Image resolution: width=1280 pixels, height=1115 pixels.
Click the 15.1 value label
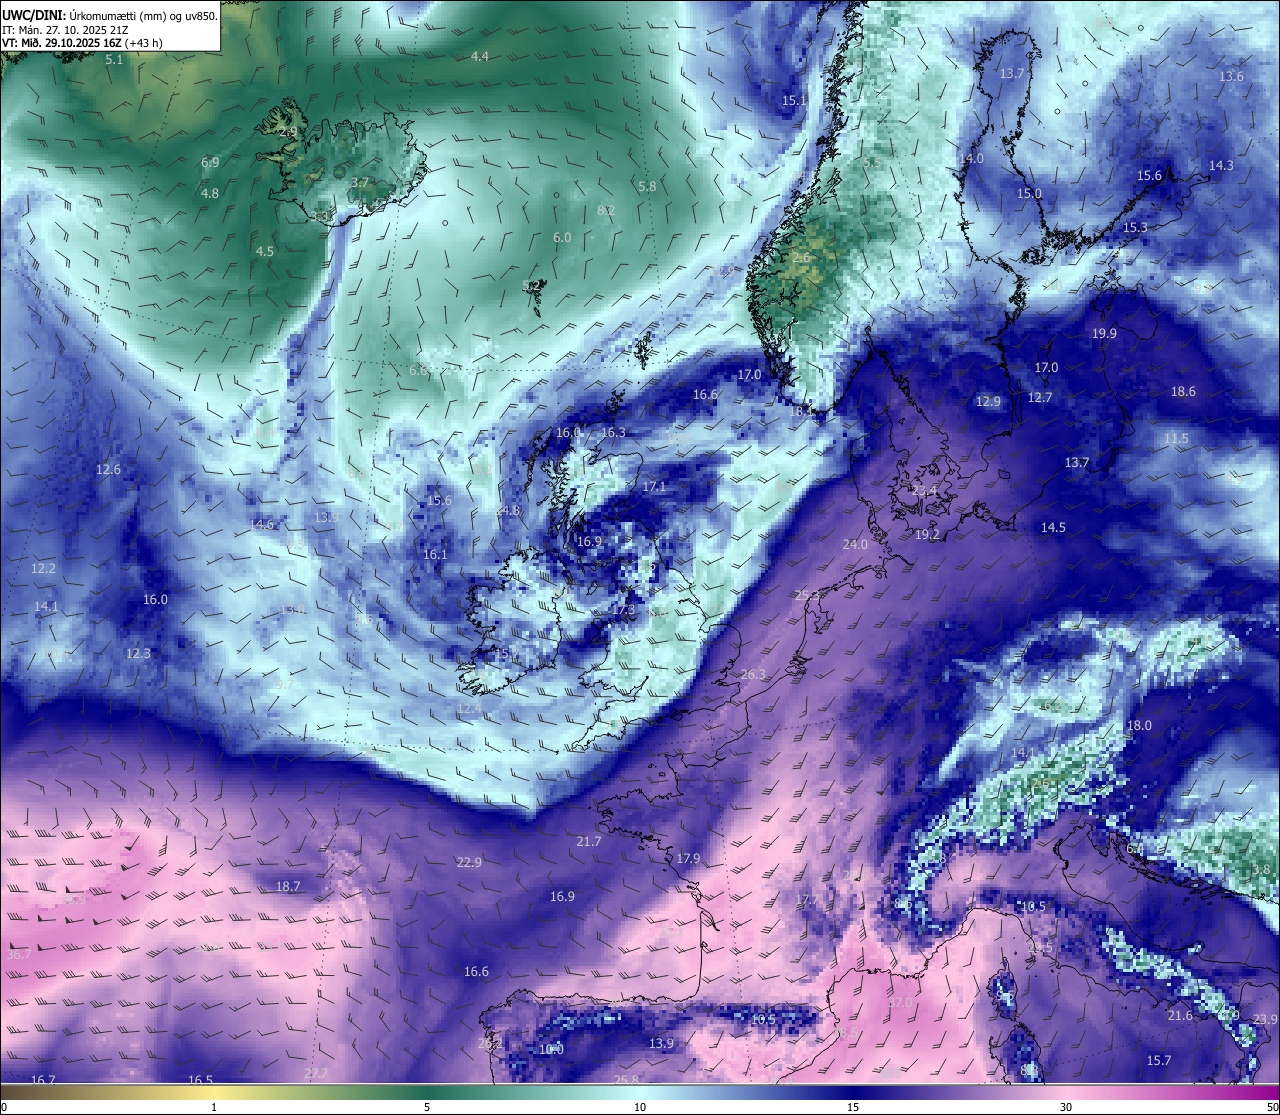[x=794, y=101]
